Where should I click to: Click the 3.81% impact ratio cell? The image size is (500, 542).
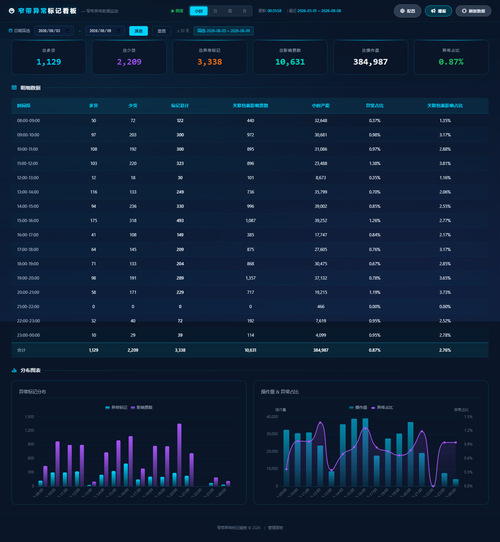coord(445,163)
